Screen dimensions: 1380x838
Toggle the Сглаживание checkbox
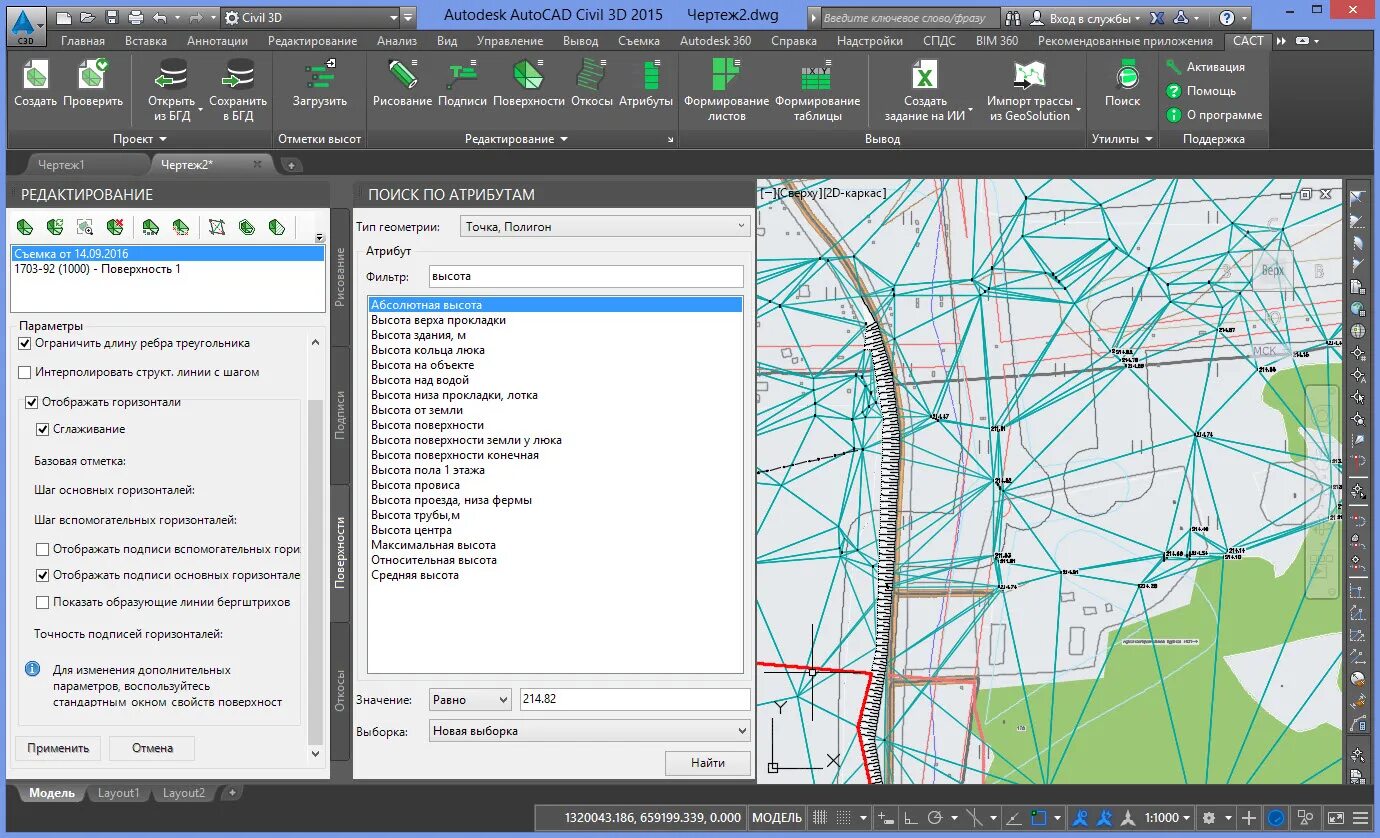42,429
